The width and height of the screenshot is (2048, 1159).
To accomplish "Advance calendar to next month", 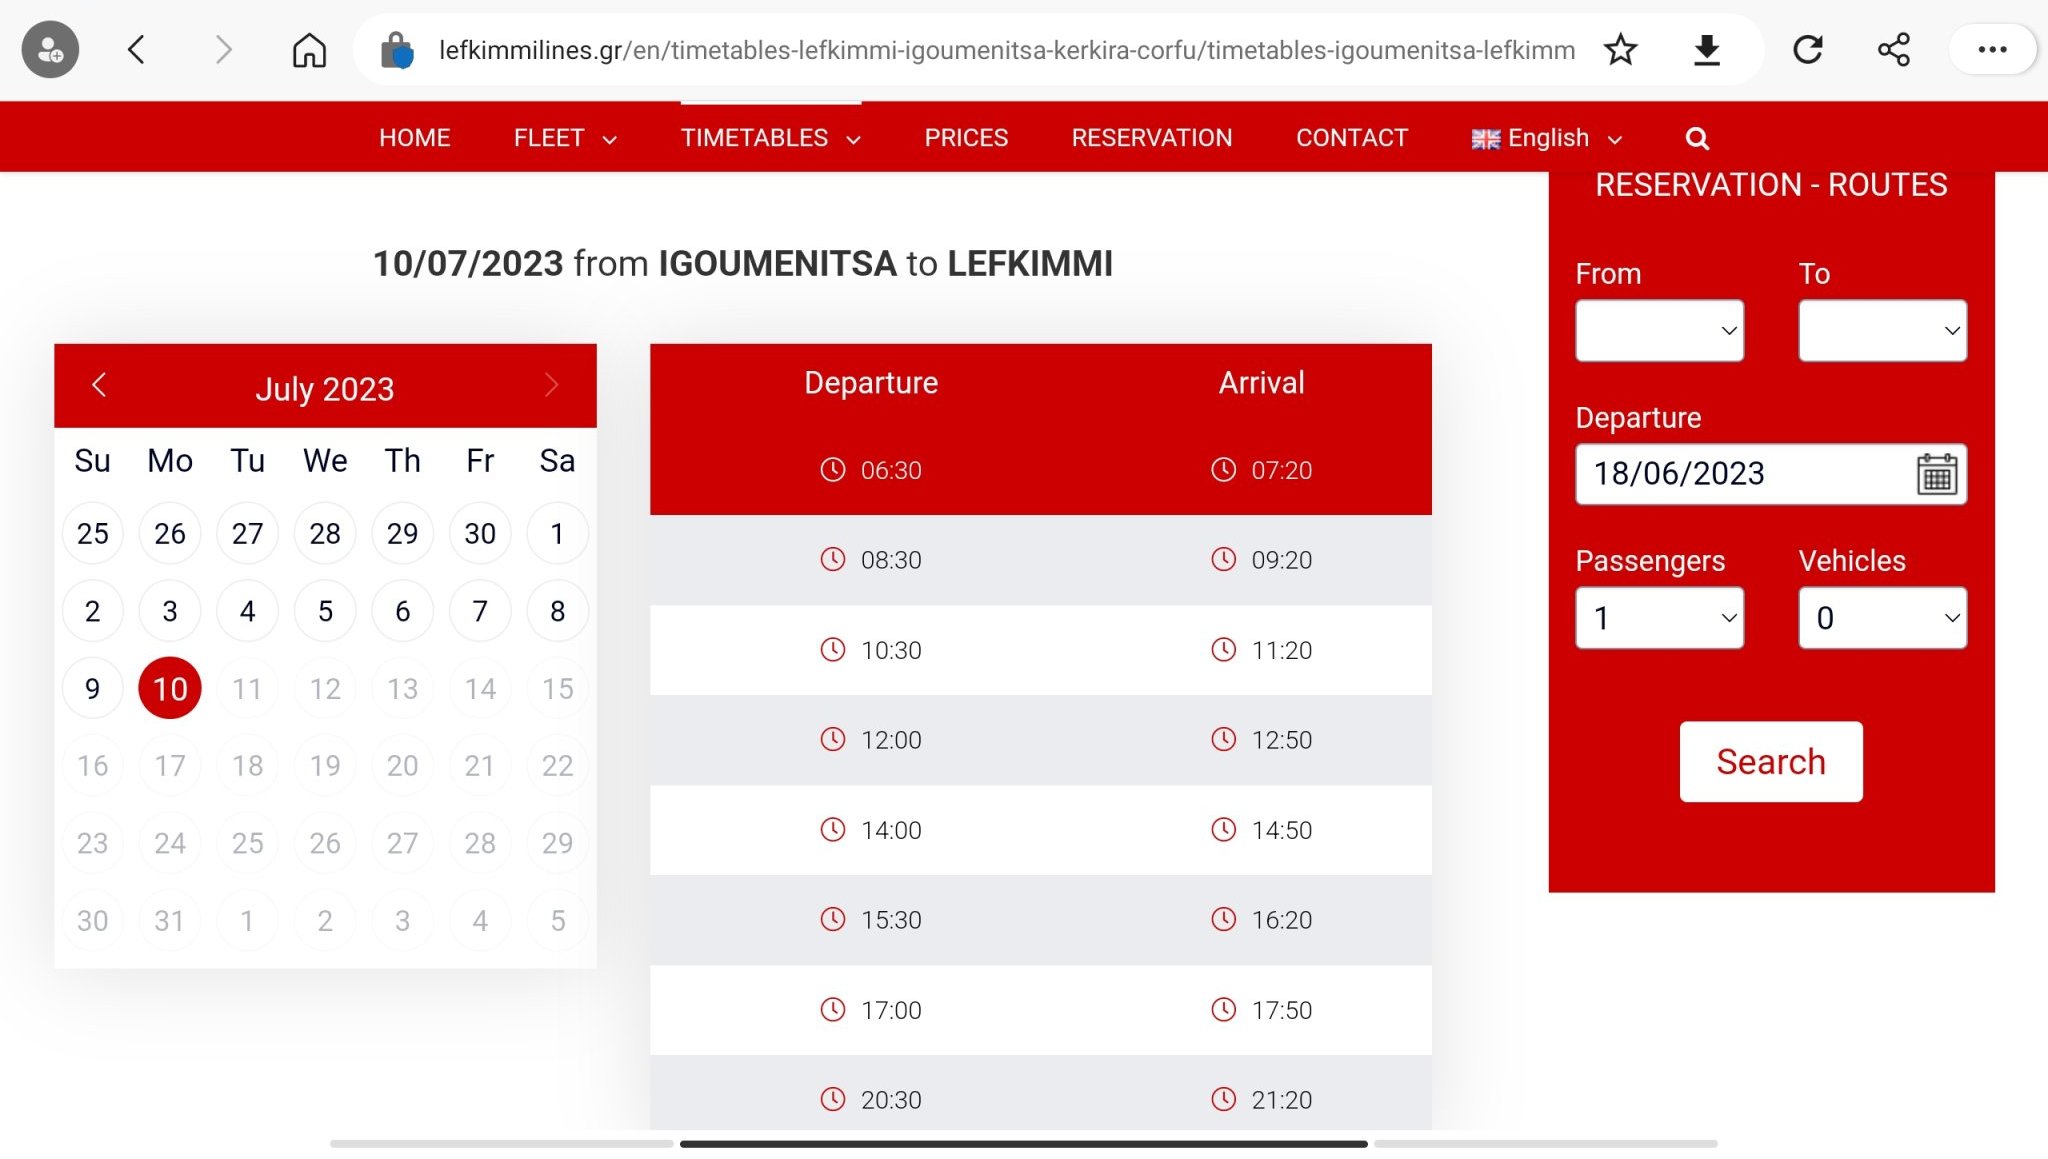I will coord(551,386).
